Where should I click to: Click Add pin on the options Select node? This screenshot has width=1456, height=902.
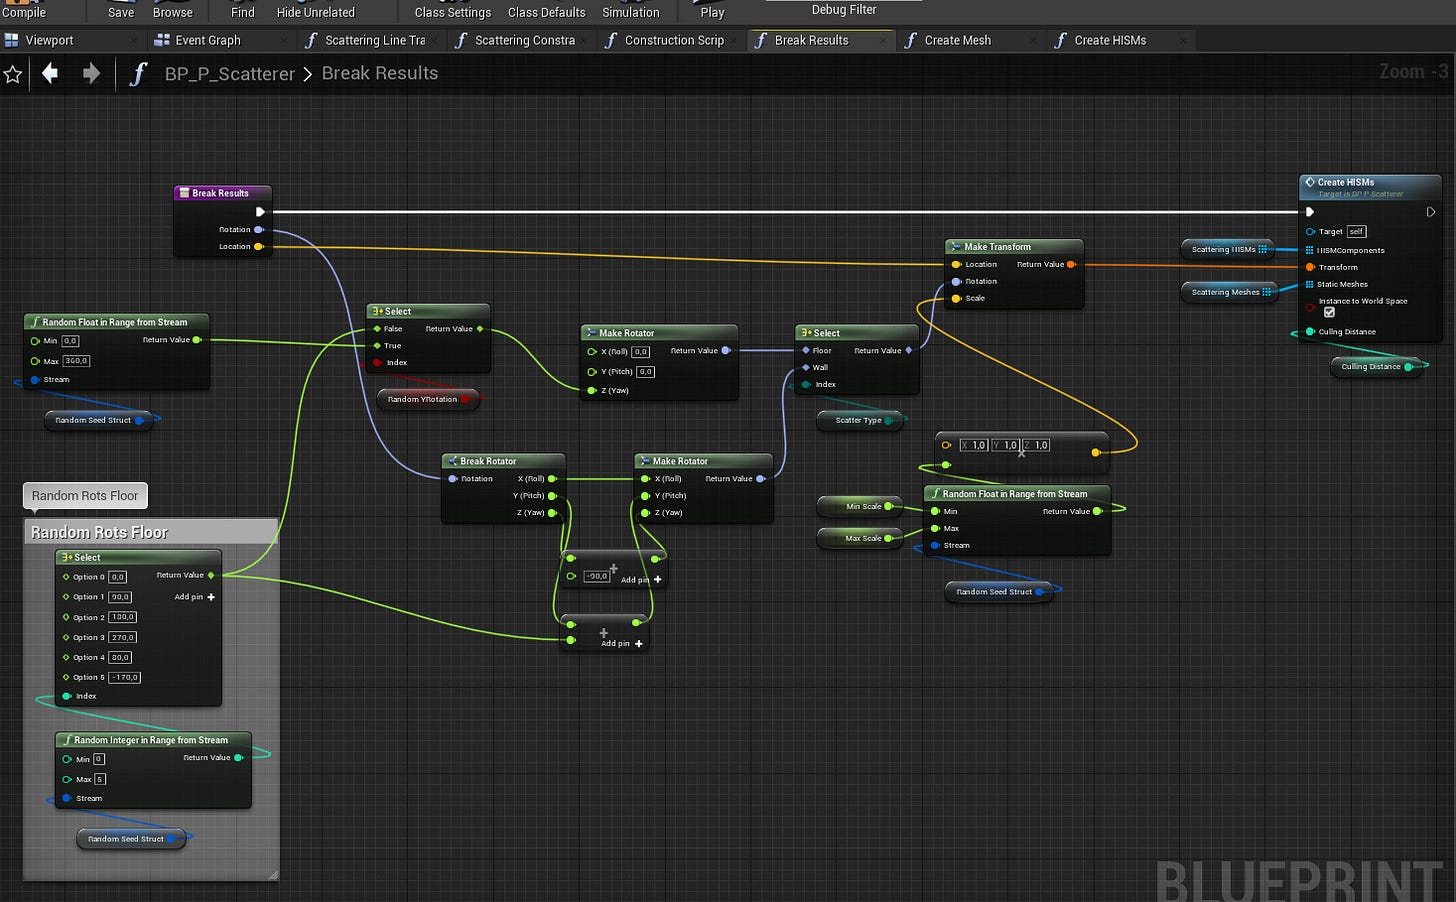point(195,597)
